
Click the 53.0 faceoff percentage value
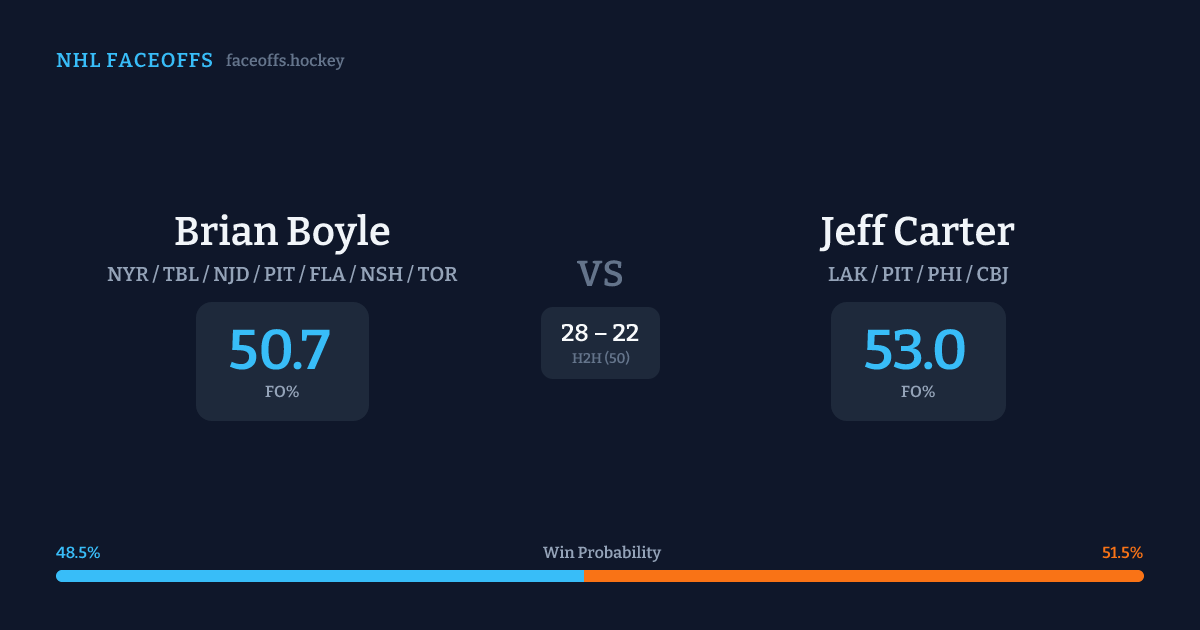click(x=915, y=349)
